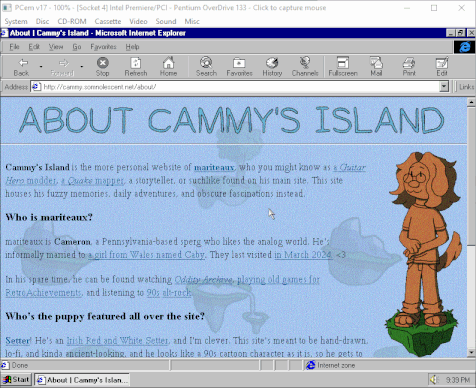Expand the Address bar dropdown
The image size is (476, 388).
pyautogui.click(x=444, y=87)
